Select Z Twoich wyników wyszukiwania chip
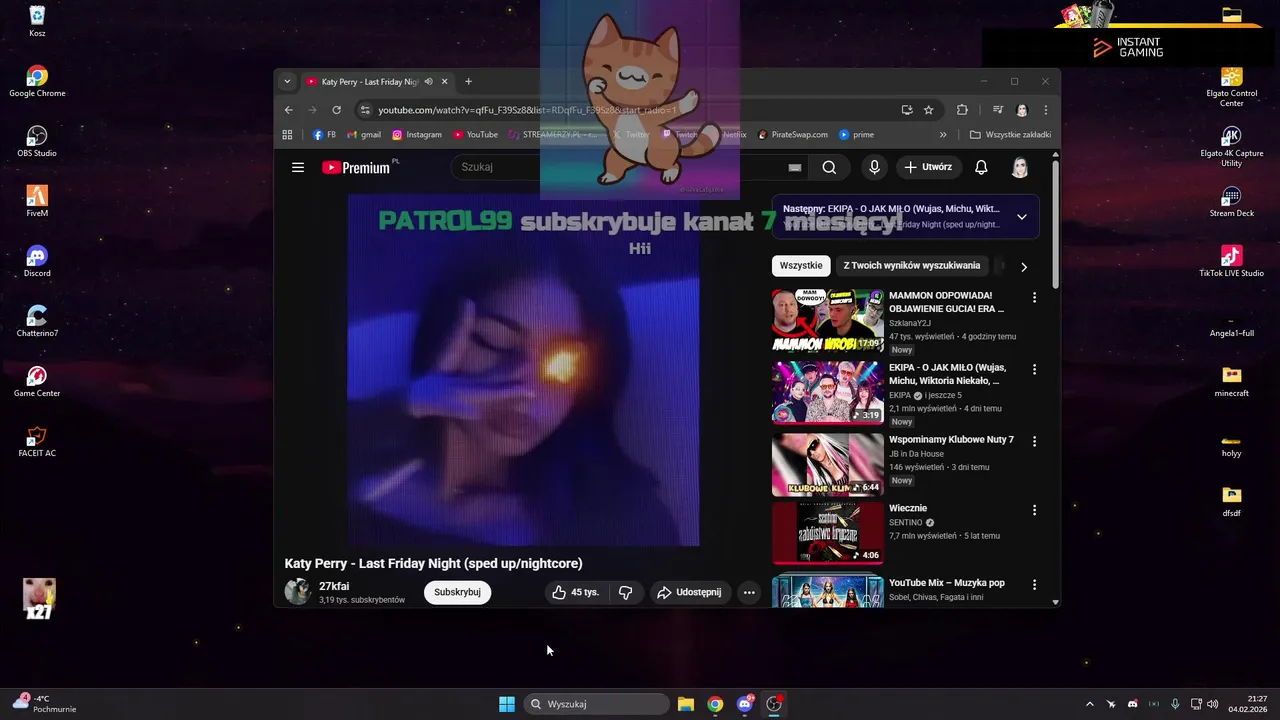1280x720 pixels. [912, 266]
